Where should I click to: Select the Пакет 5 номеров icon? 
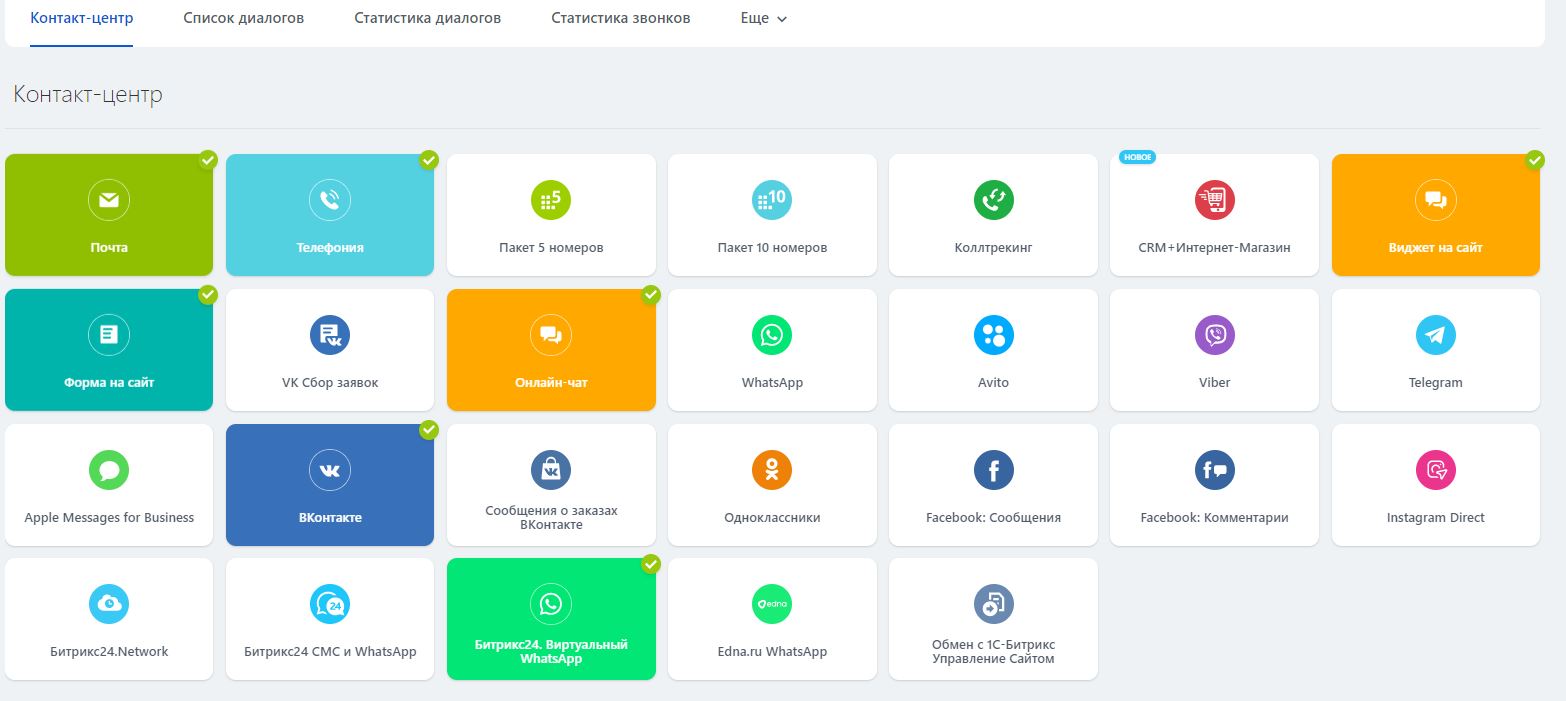(x=551, y=201)
